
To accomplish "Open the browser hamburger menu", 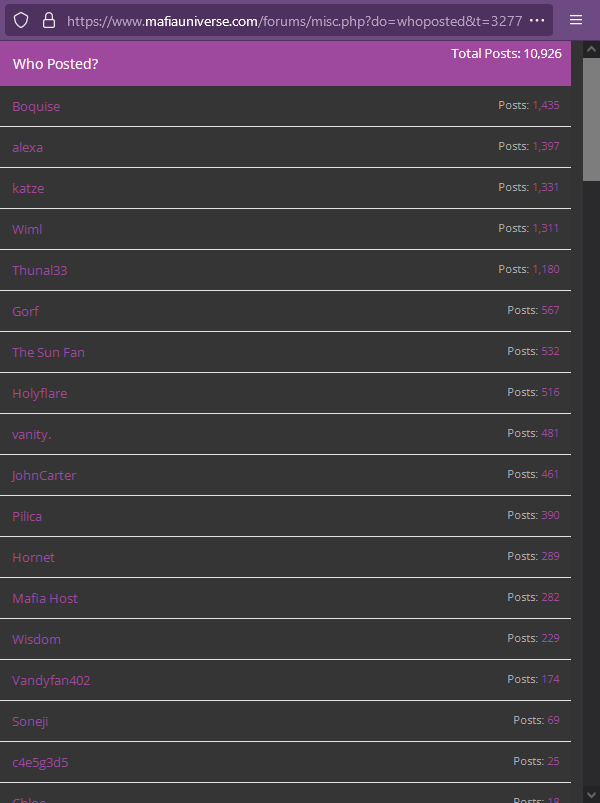I will [x=576, y=20].
